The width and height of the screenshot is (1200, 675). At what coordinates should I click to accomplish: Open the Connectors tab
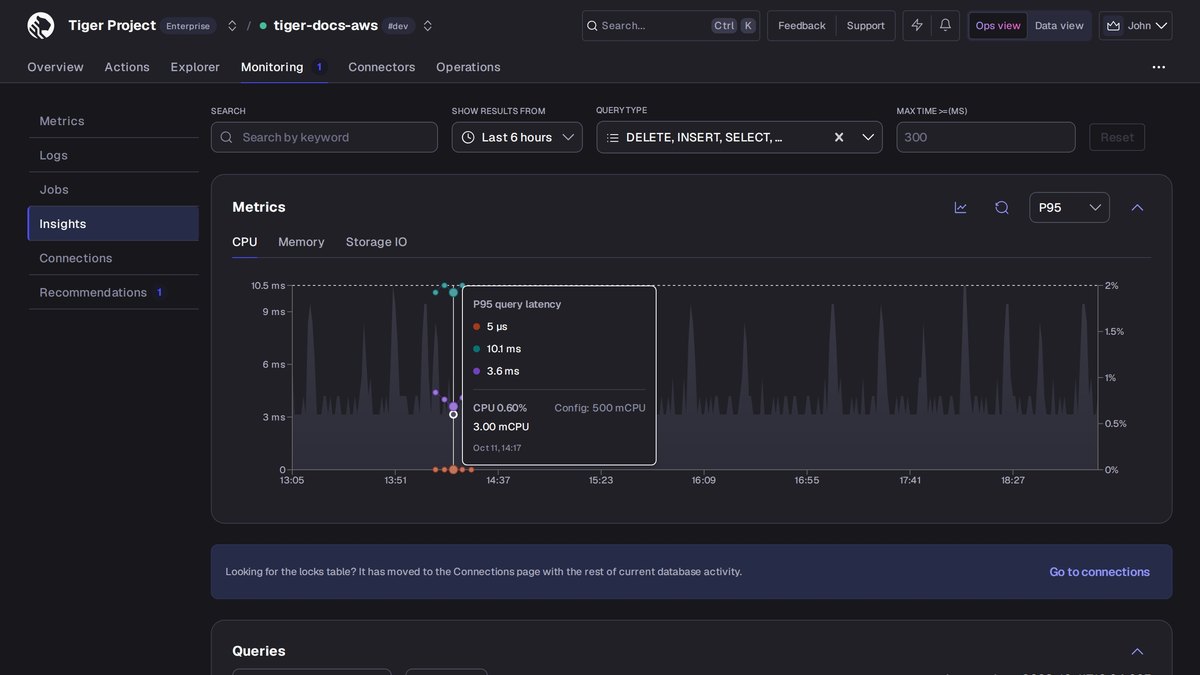(x=382, y=67)
